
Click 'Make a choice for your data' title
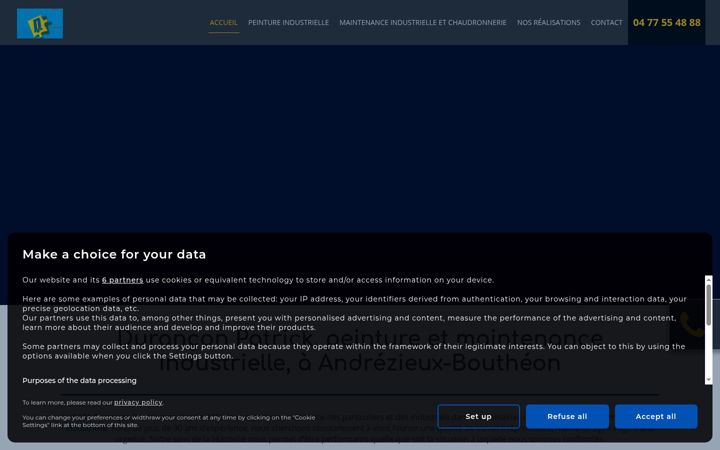pos(114,254)
